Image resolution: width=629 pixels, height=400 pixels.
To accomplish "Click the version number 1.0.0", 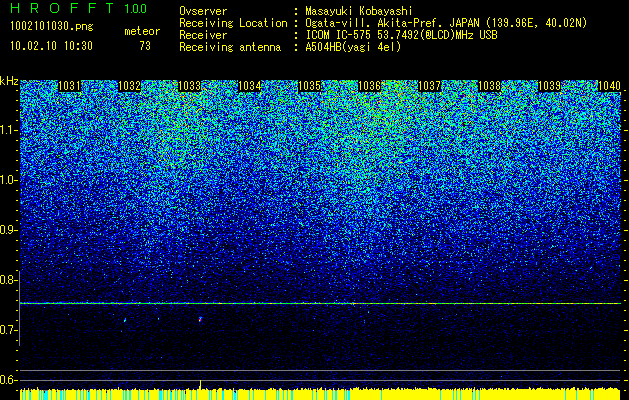I will pyautogui.click(x=136, y=8).
